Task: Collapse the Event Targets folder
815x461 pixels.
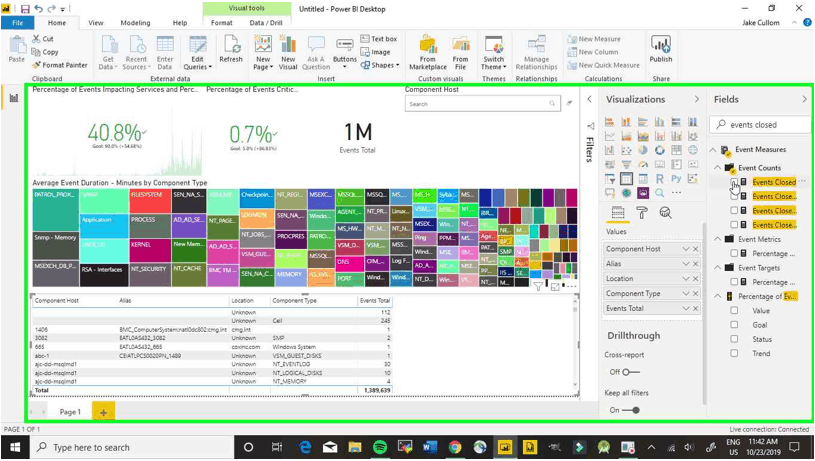Action: click(718, 268)
